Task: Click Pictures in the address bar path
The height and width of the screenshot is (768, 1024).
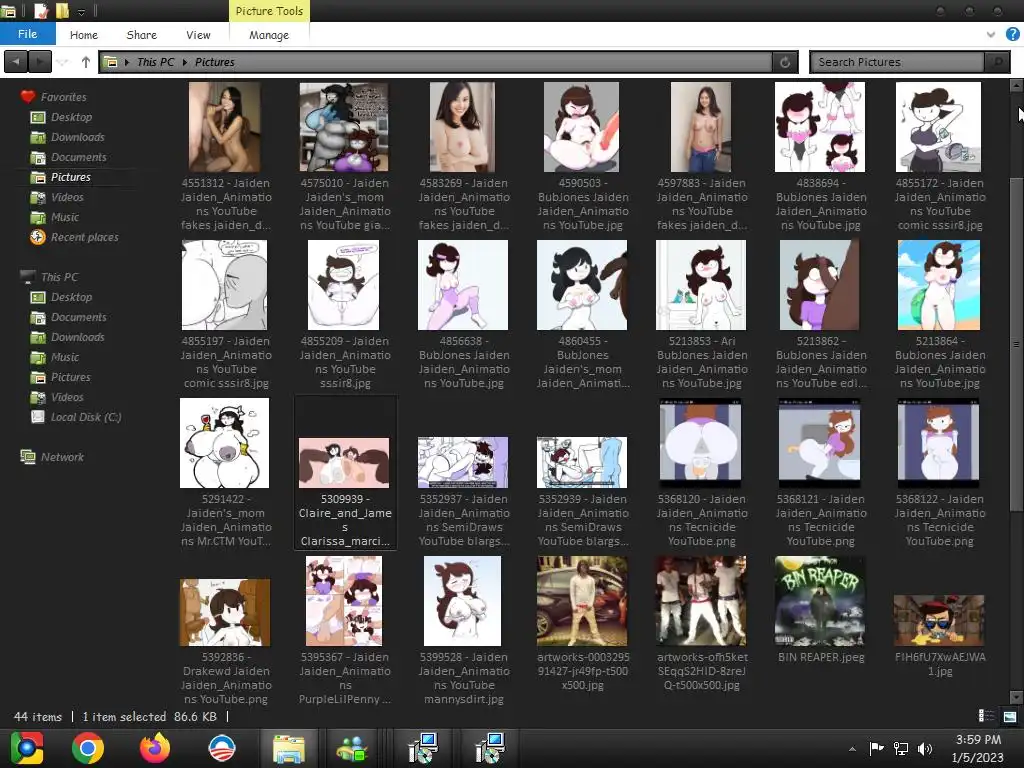Action: [214, 62]
